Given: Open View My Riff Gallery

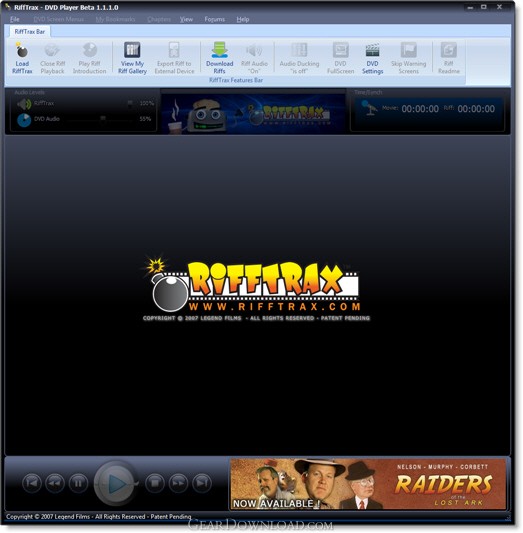Looking at the screenshot, I should (x=132, y=58).
